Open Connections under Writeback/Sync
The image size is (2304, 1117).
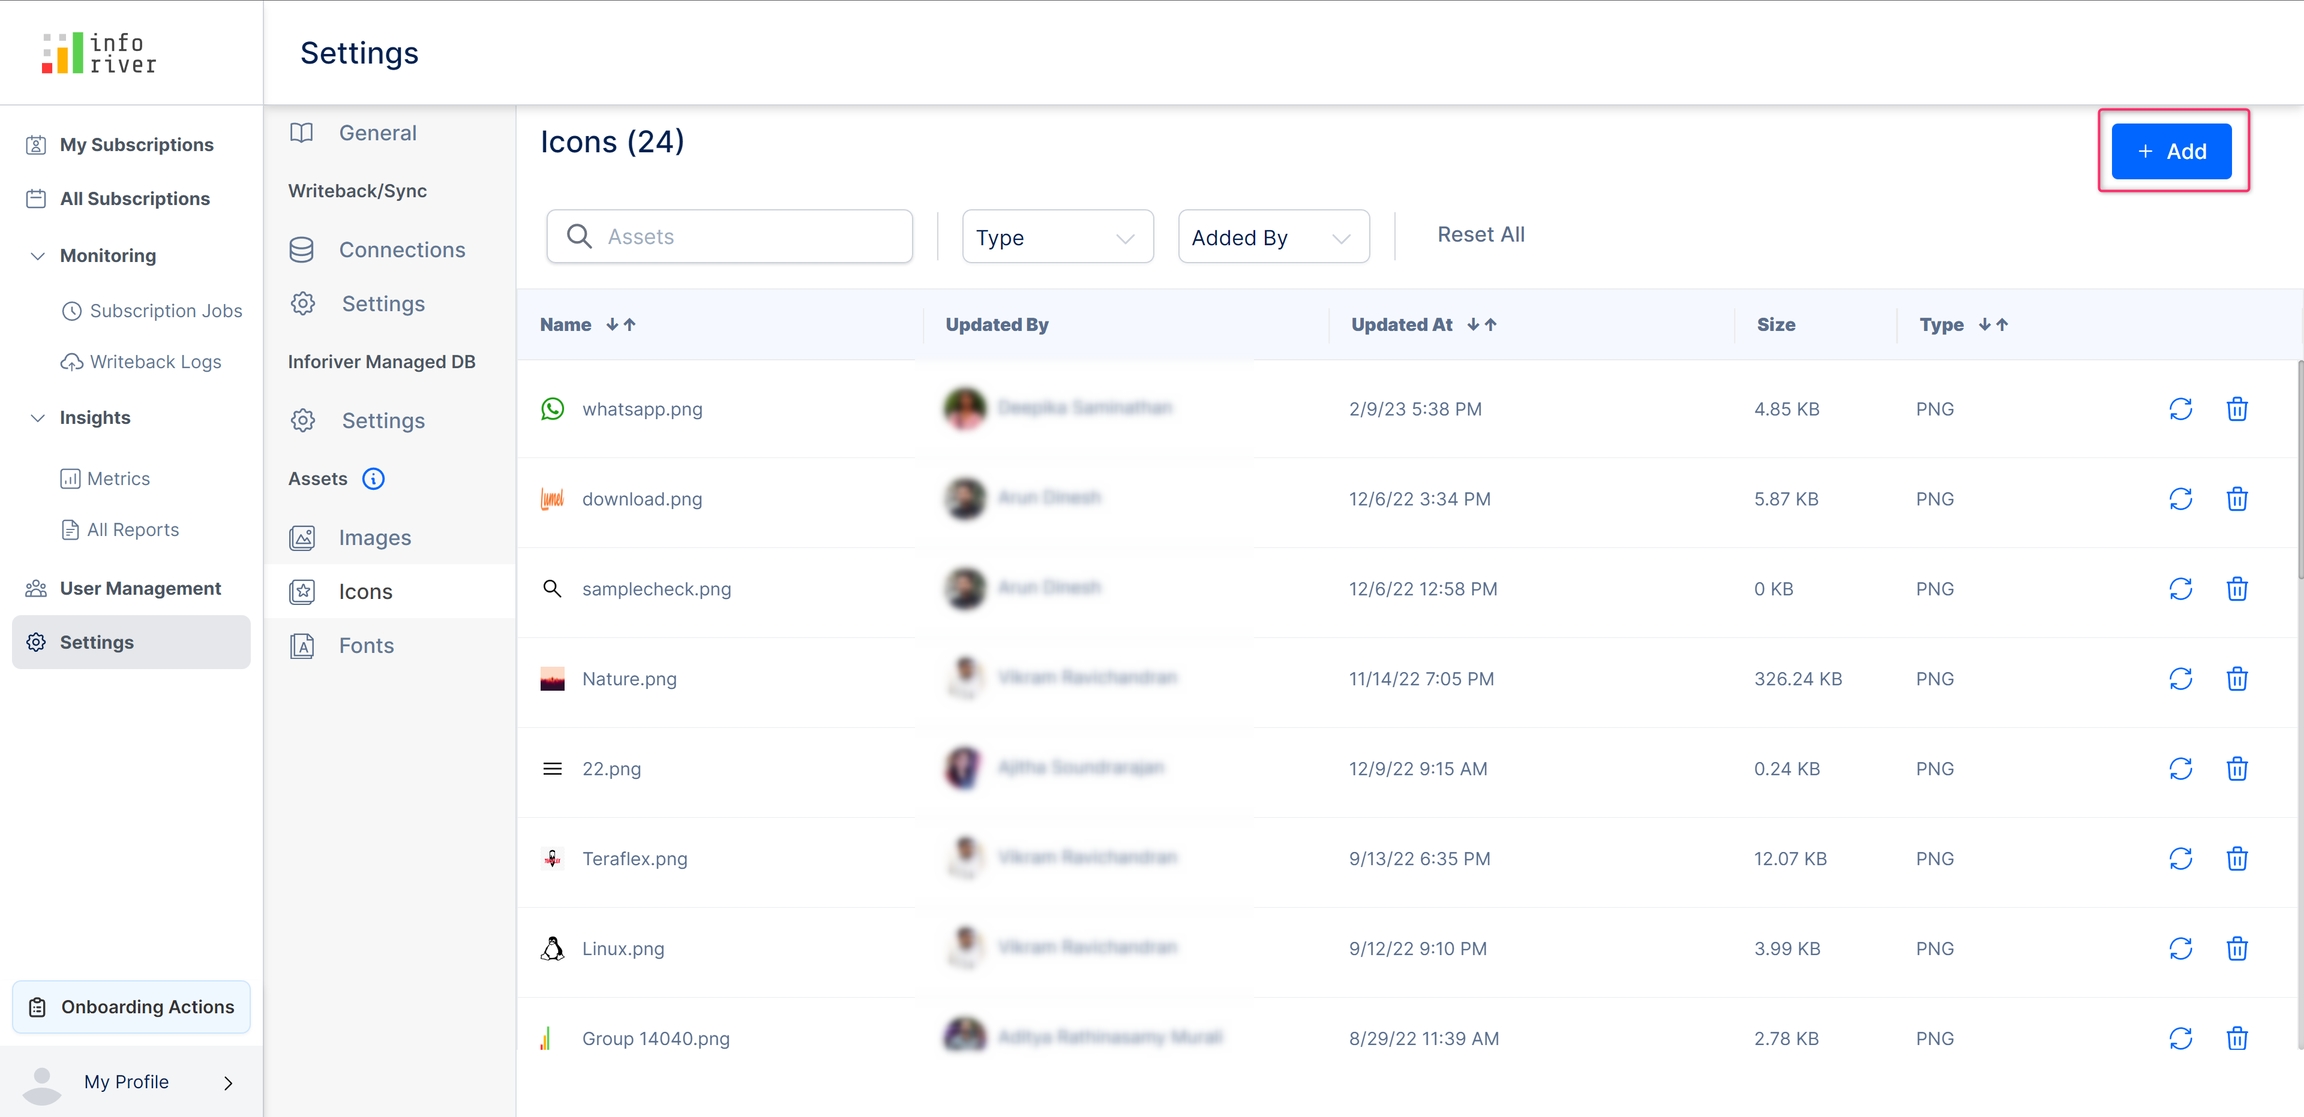point(401,250)
